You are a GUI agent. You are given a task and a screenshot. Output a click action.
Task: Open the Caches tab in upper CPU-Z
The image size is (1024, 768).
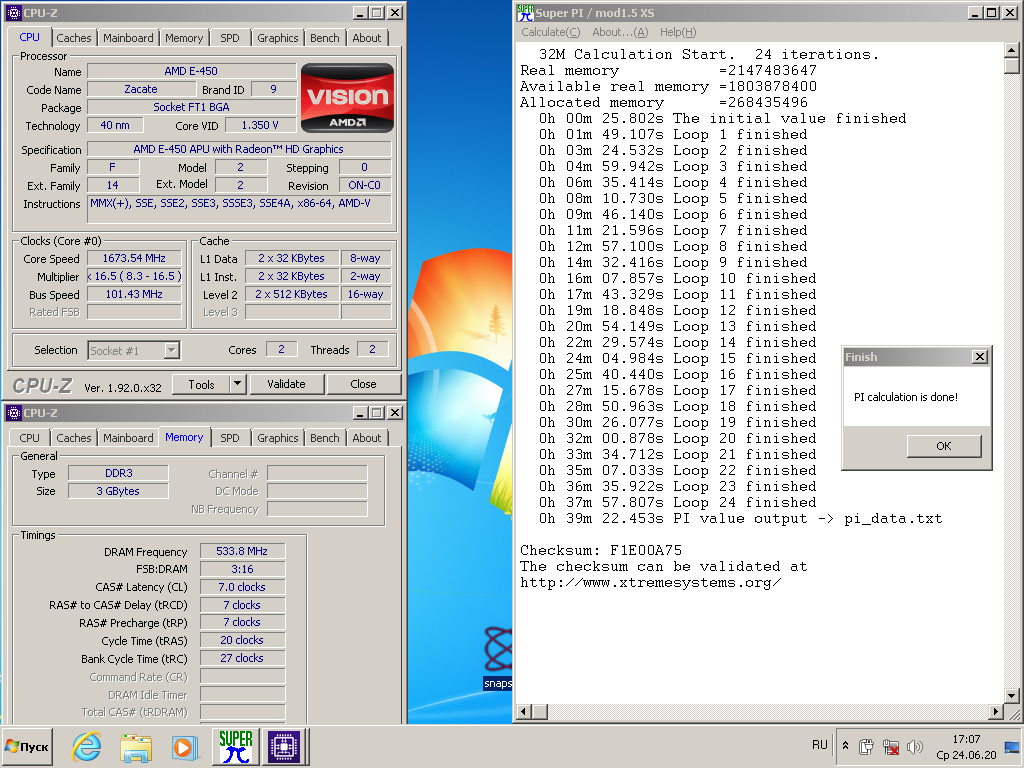(74, 38)
